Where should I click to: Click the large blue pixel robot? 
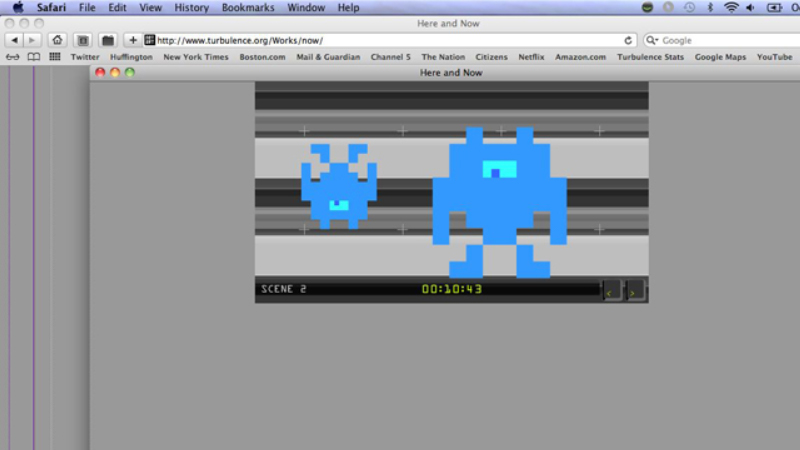tap(499, 203)
